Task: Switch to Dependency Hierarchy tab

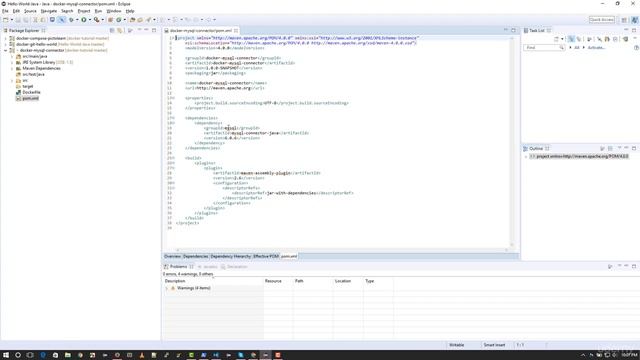Action: pos(230,256)
